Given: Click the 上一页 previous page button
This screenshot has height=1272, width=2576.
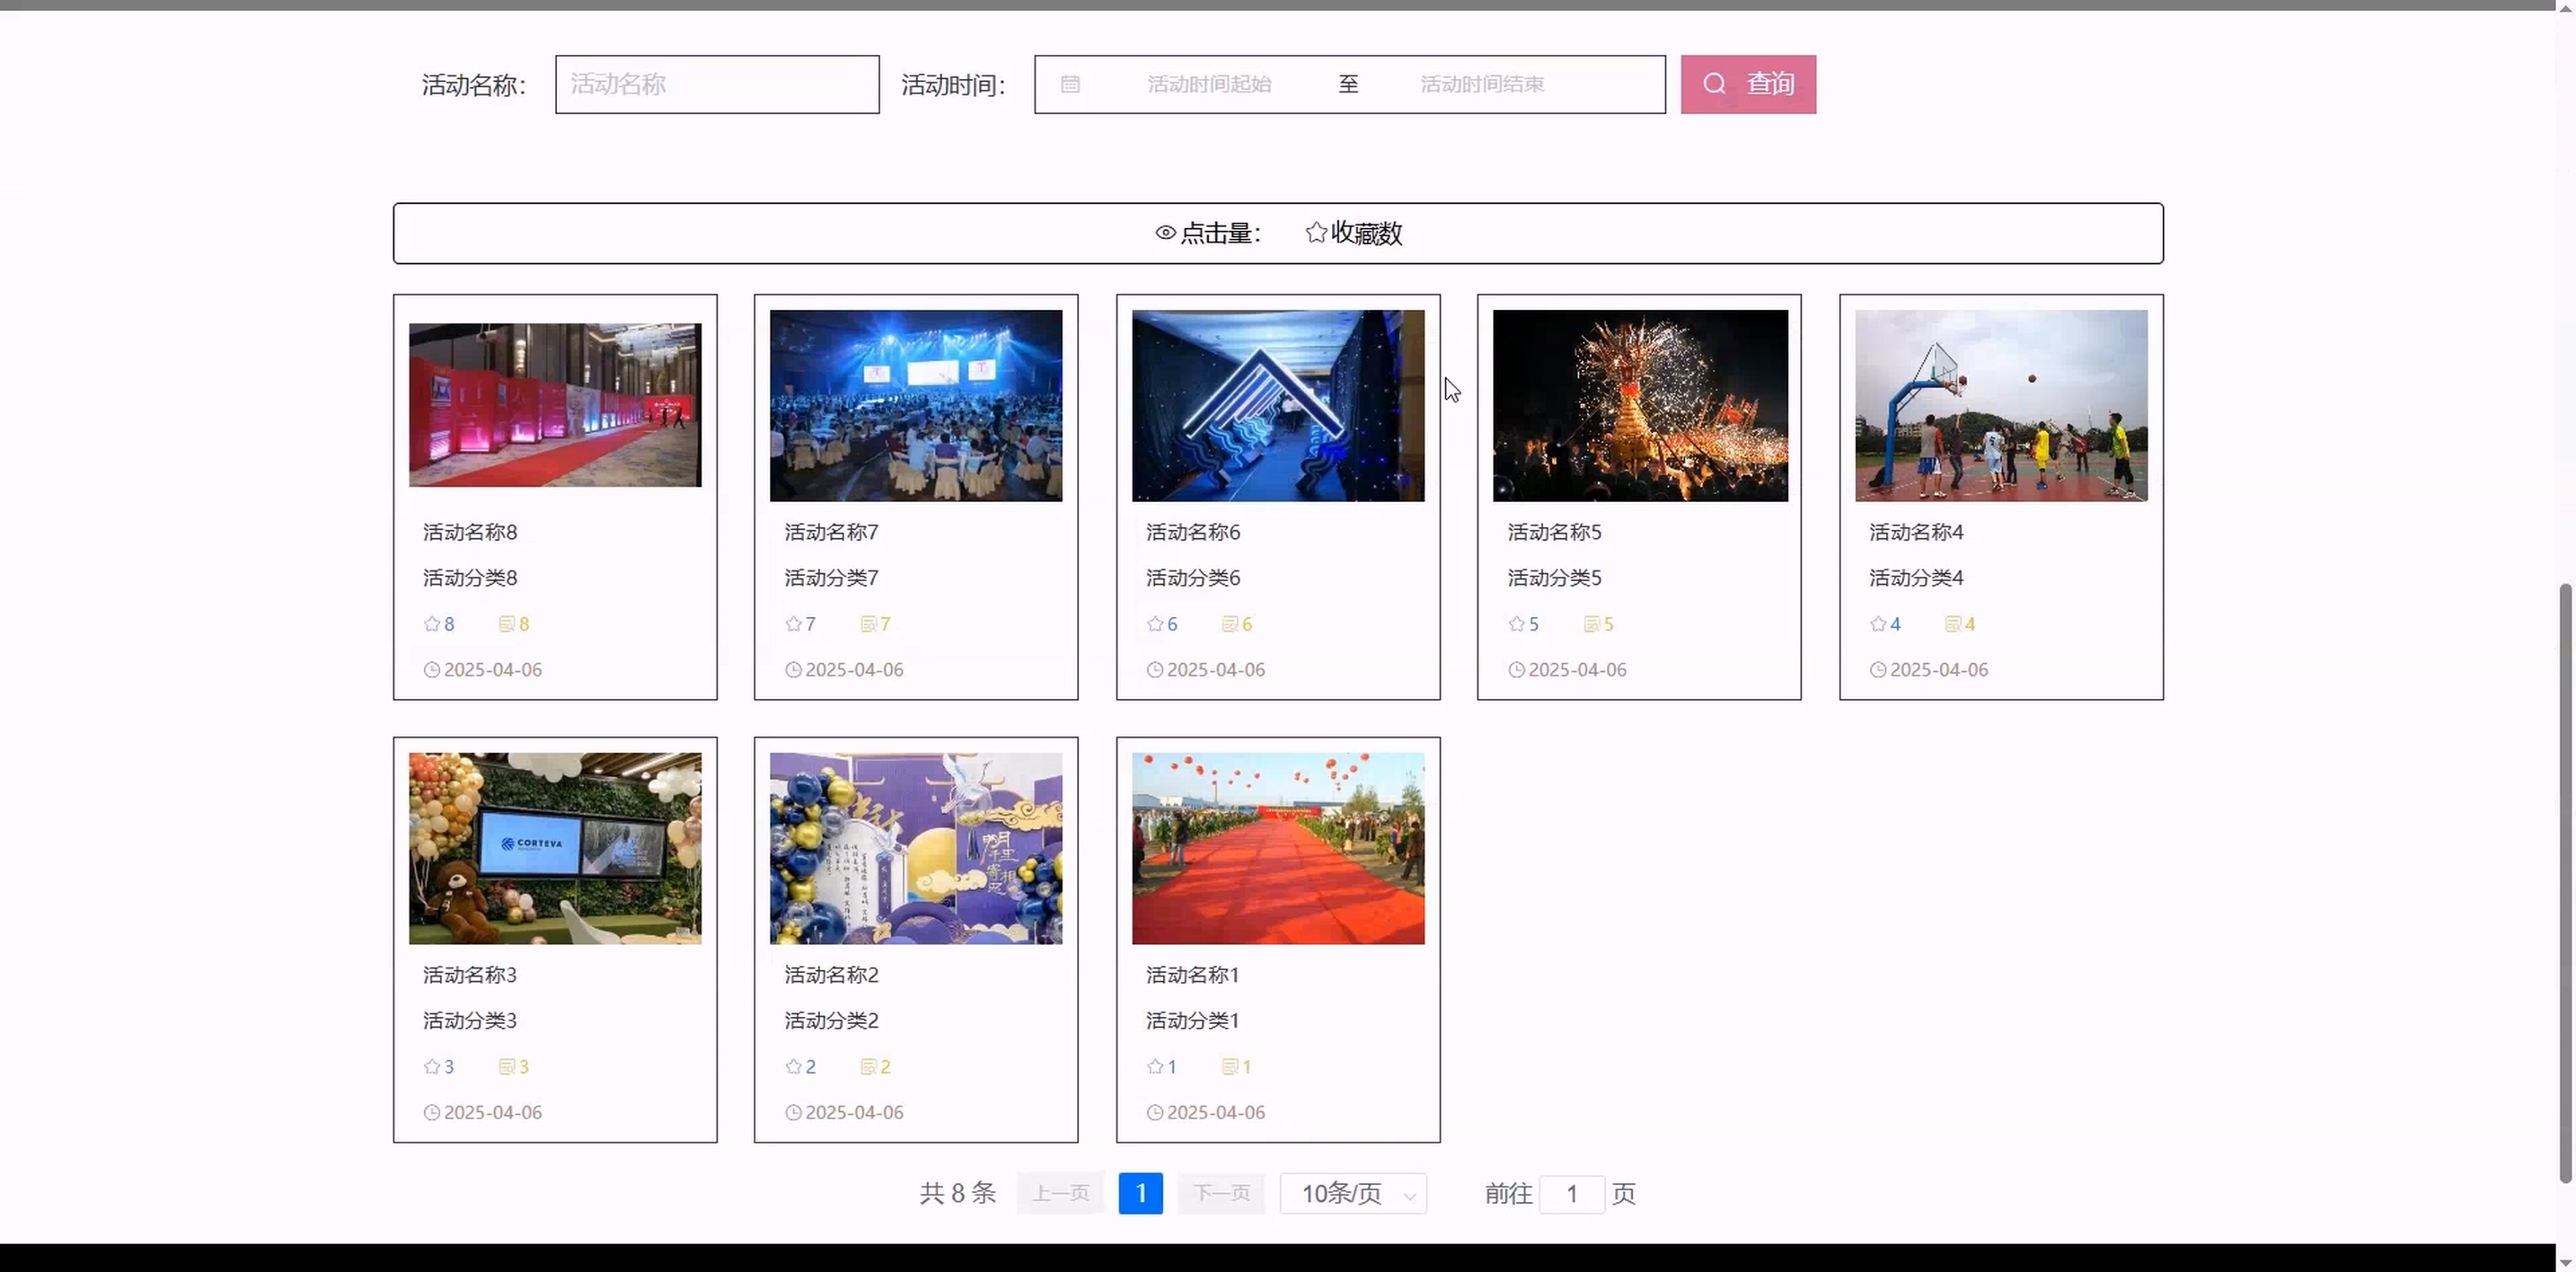Looking at the screenshot, I should pos(1060,1194).
